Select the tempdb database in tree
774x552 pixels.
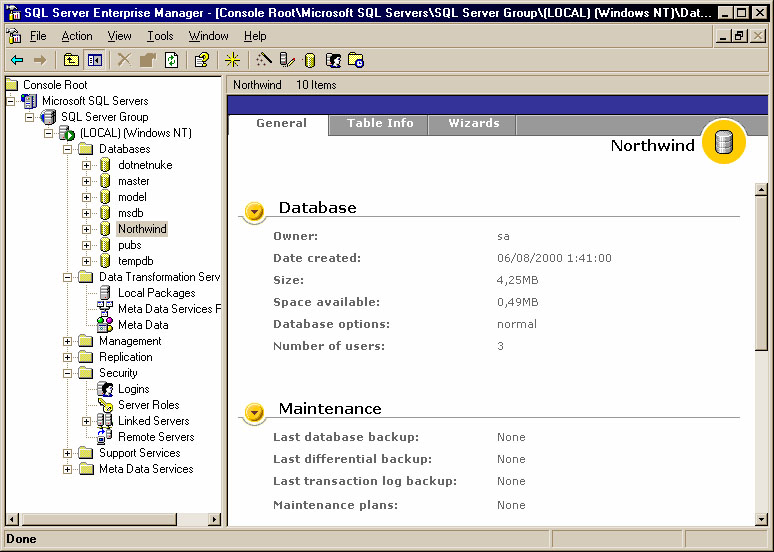135,261
